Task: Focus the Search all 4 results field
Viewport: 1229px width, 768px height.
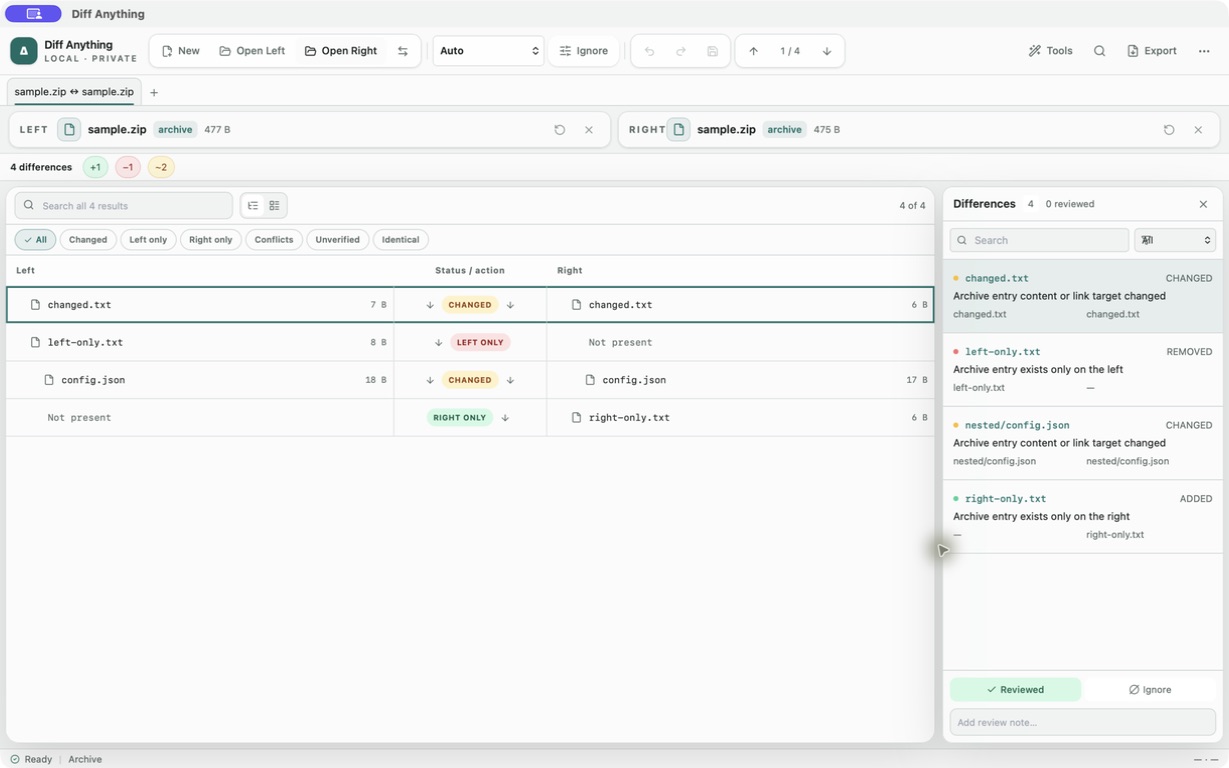Action: pos(124,206)
